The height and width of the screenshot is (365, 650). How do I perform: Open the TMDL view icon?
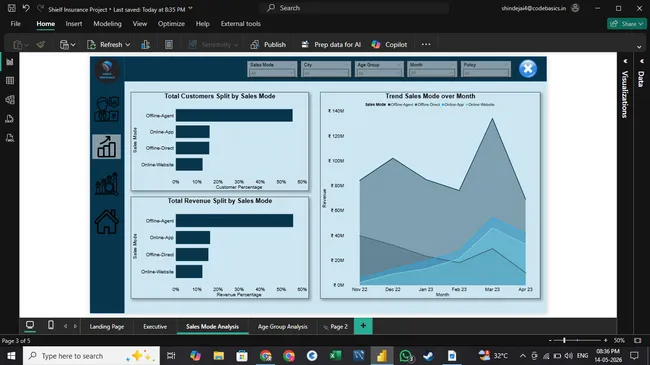[10, 138]
